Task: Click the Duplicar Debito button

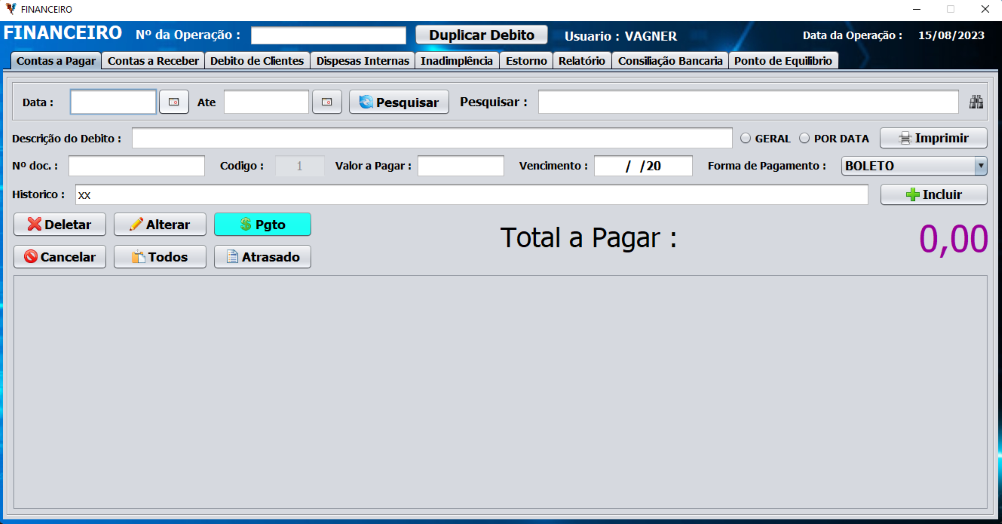Action: click(482, 35)
